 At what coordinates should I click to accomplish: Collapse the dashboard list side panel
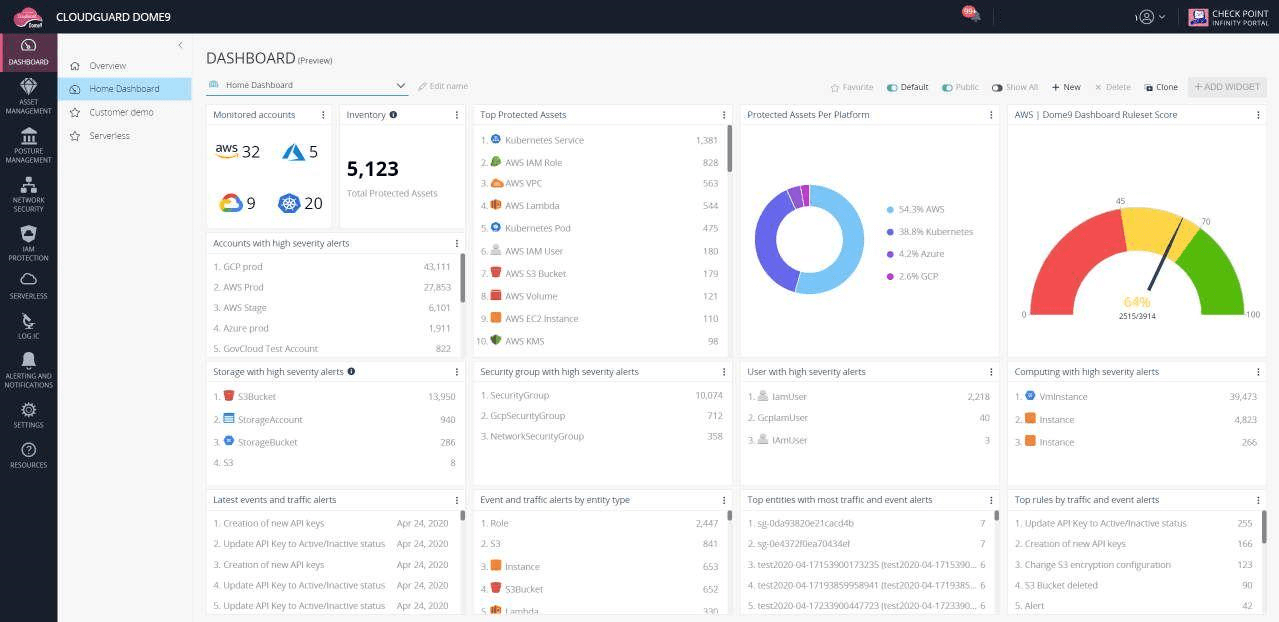click(180, 45)
